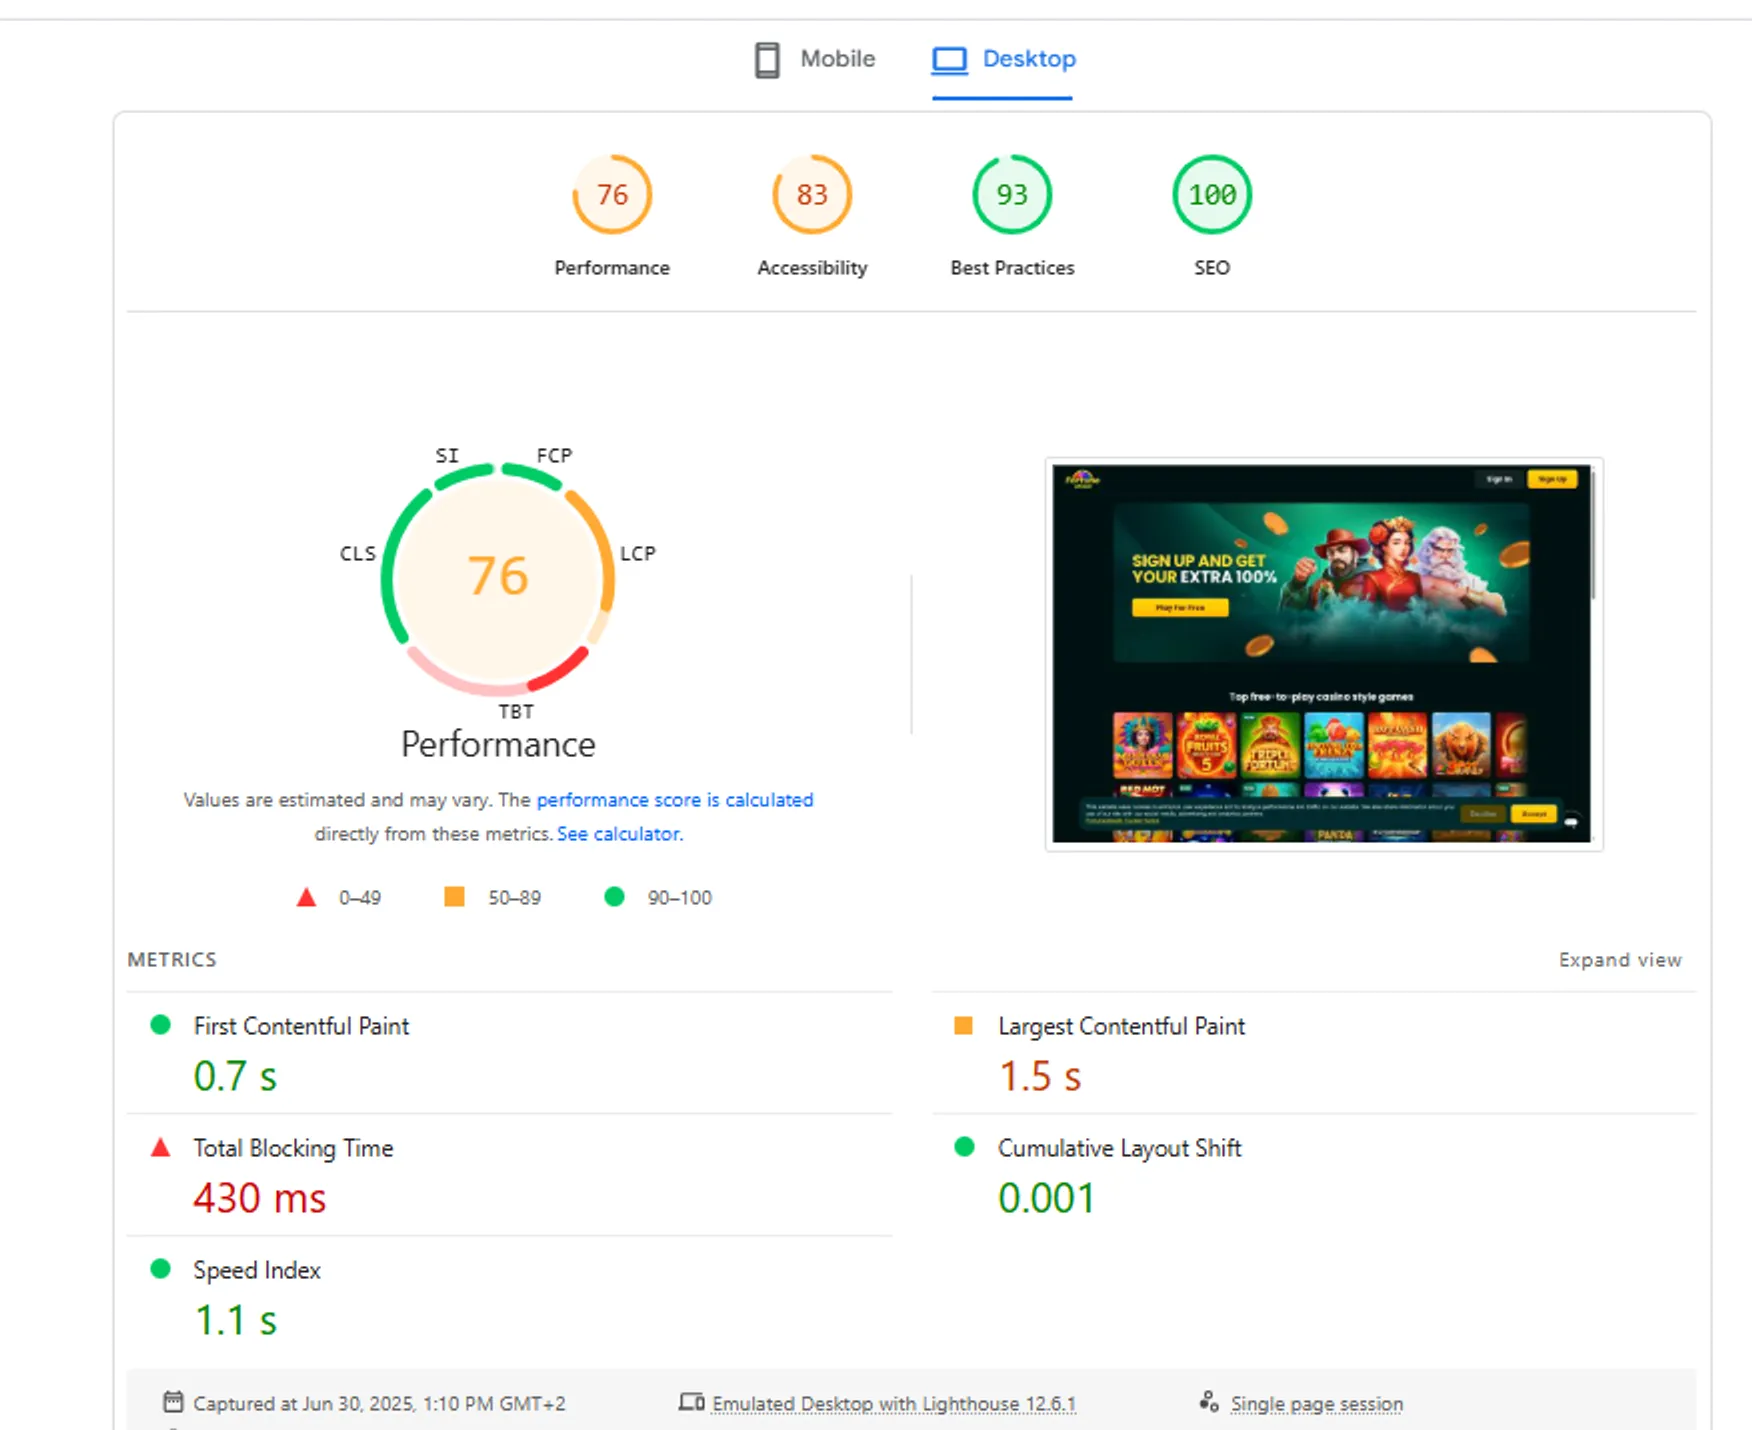The height and width of the screenshot is (1430, 1752).
Task: Click the First Contentful Paint metric title
Action: 301,1026
